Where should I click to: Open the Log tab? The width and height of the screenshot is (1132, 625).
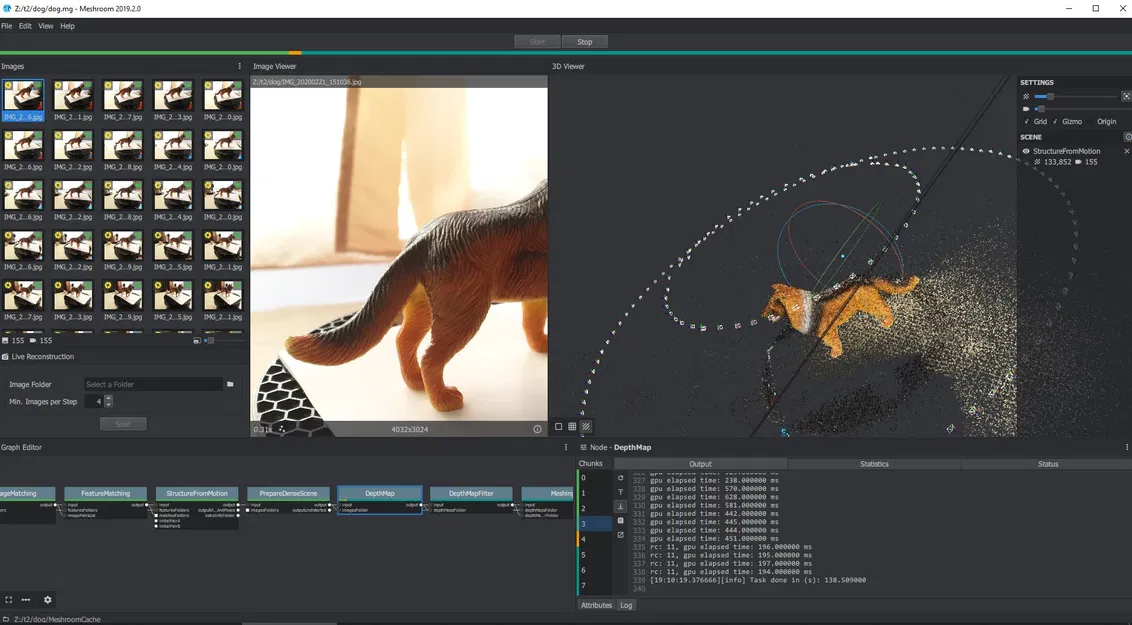(626, 606)
